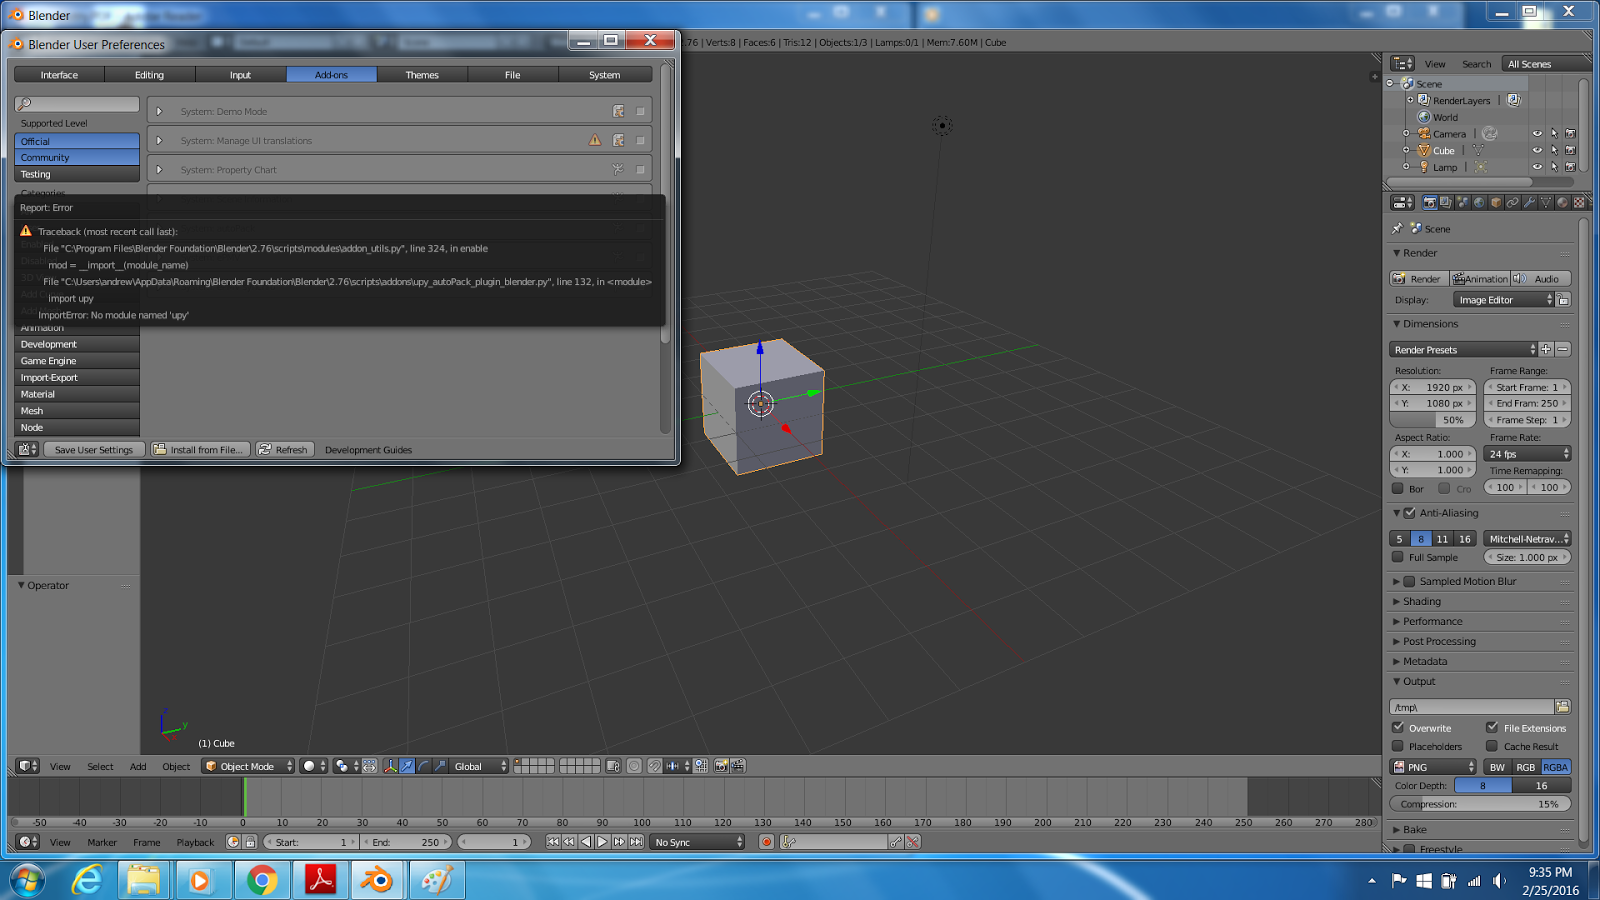Open the Render Layers properties tab icon
Screen dimensions: 1600x900
(x=1446, y=203)
